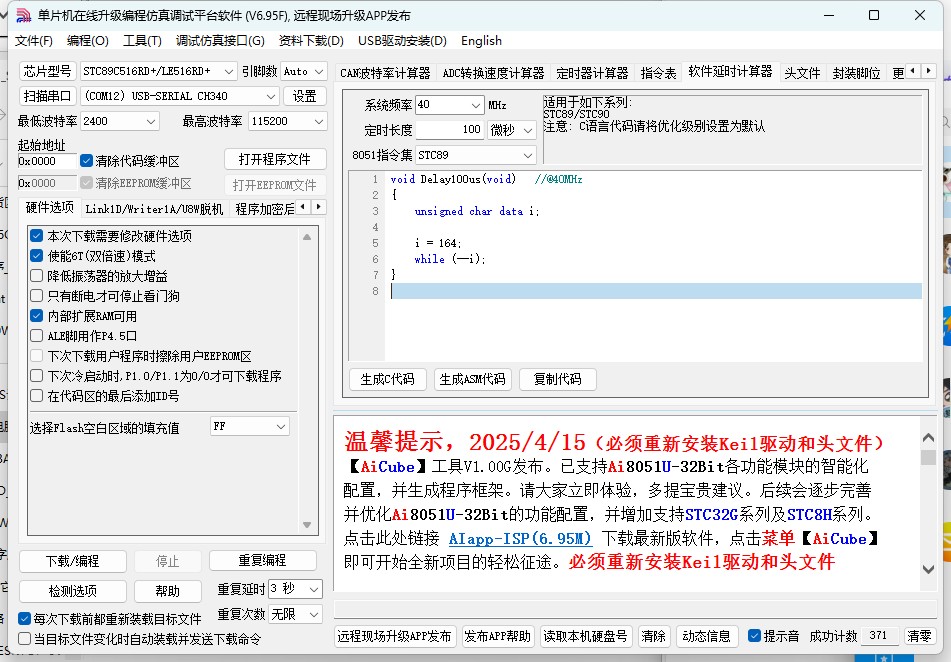
Task: Click message panel scrollbar down arrow
Action: [928, 568]
